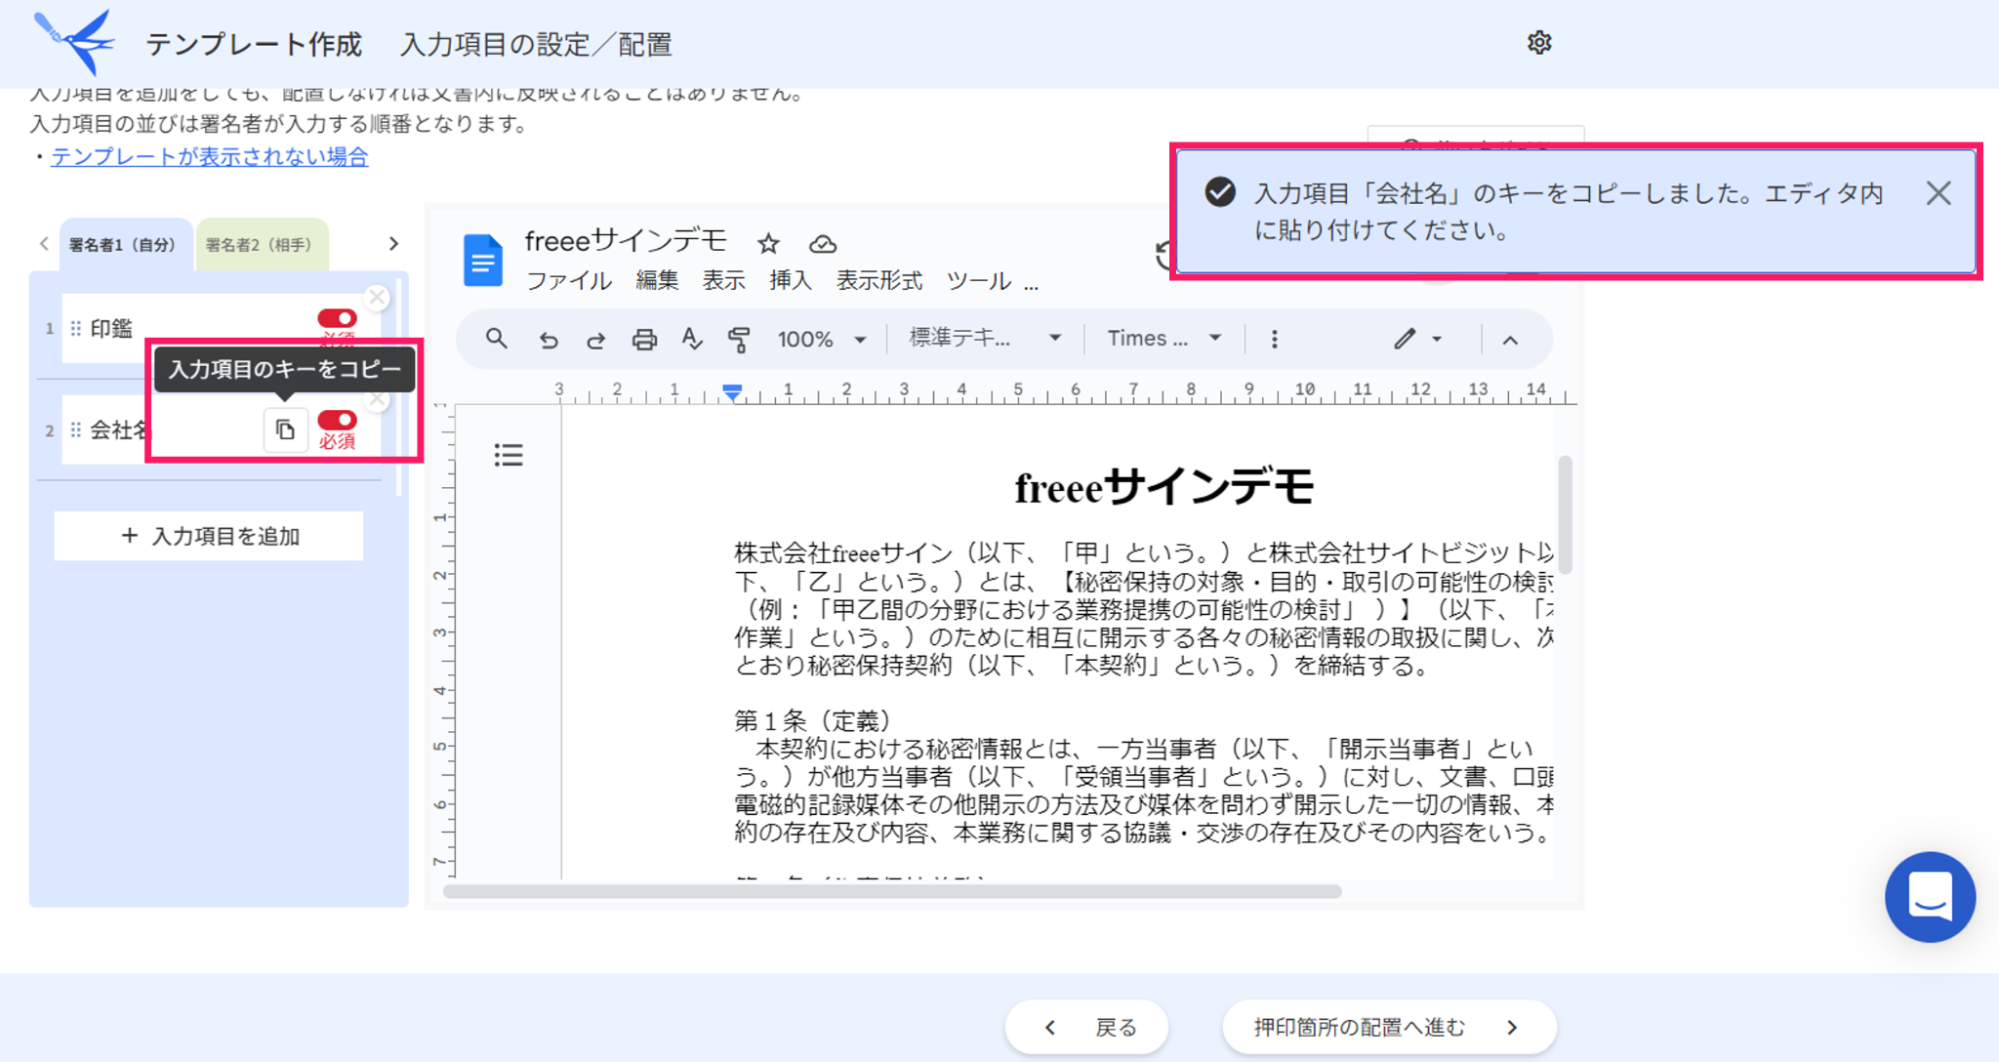This screenshot has width=1999, height=1062.
Task: Run spell check in Docs toolbar
Action: pyautogui.click(x=692, y=339)
